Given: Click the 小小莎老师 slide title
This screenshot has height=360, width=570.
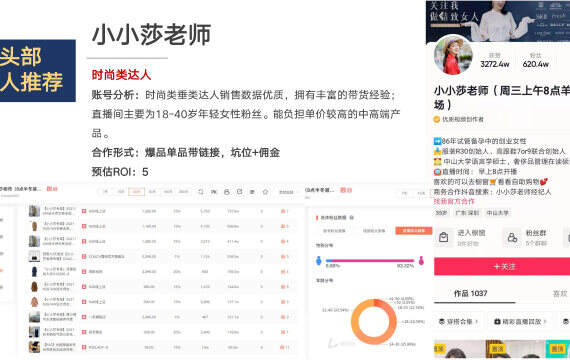Looking at the screenshot, I should point(151,35).
